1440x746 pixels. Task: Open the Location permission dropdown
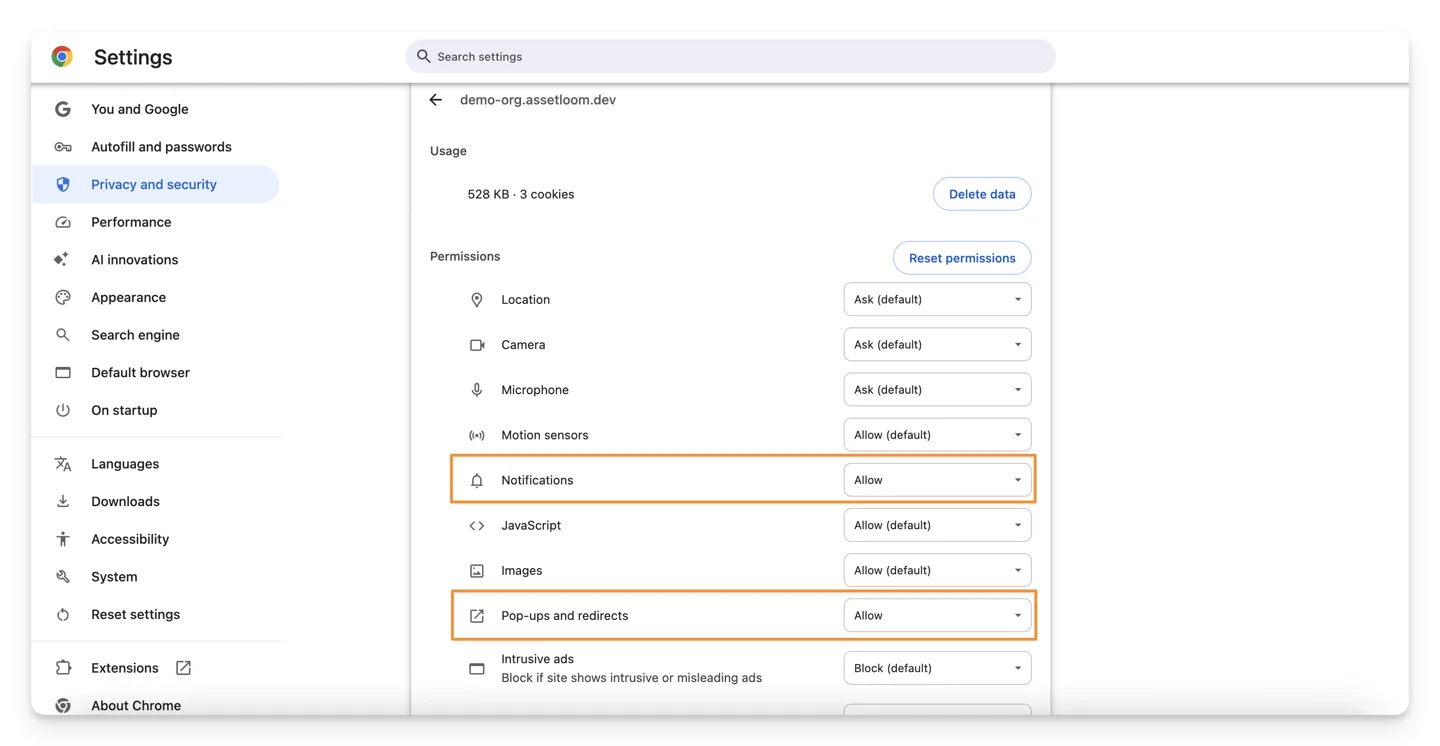point(937,300)
